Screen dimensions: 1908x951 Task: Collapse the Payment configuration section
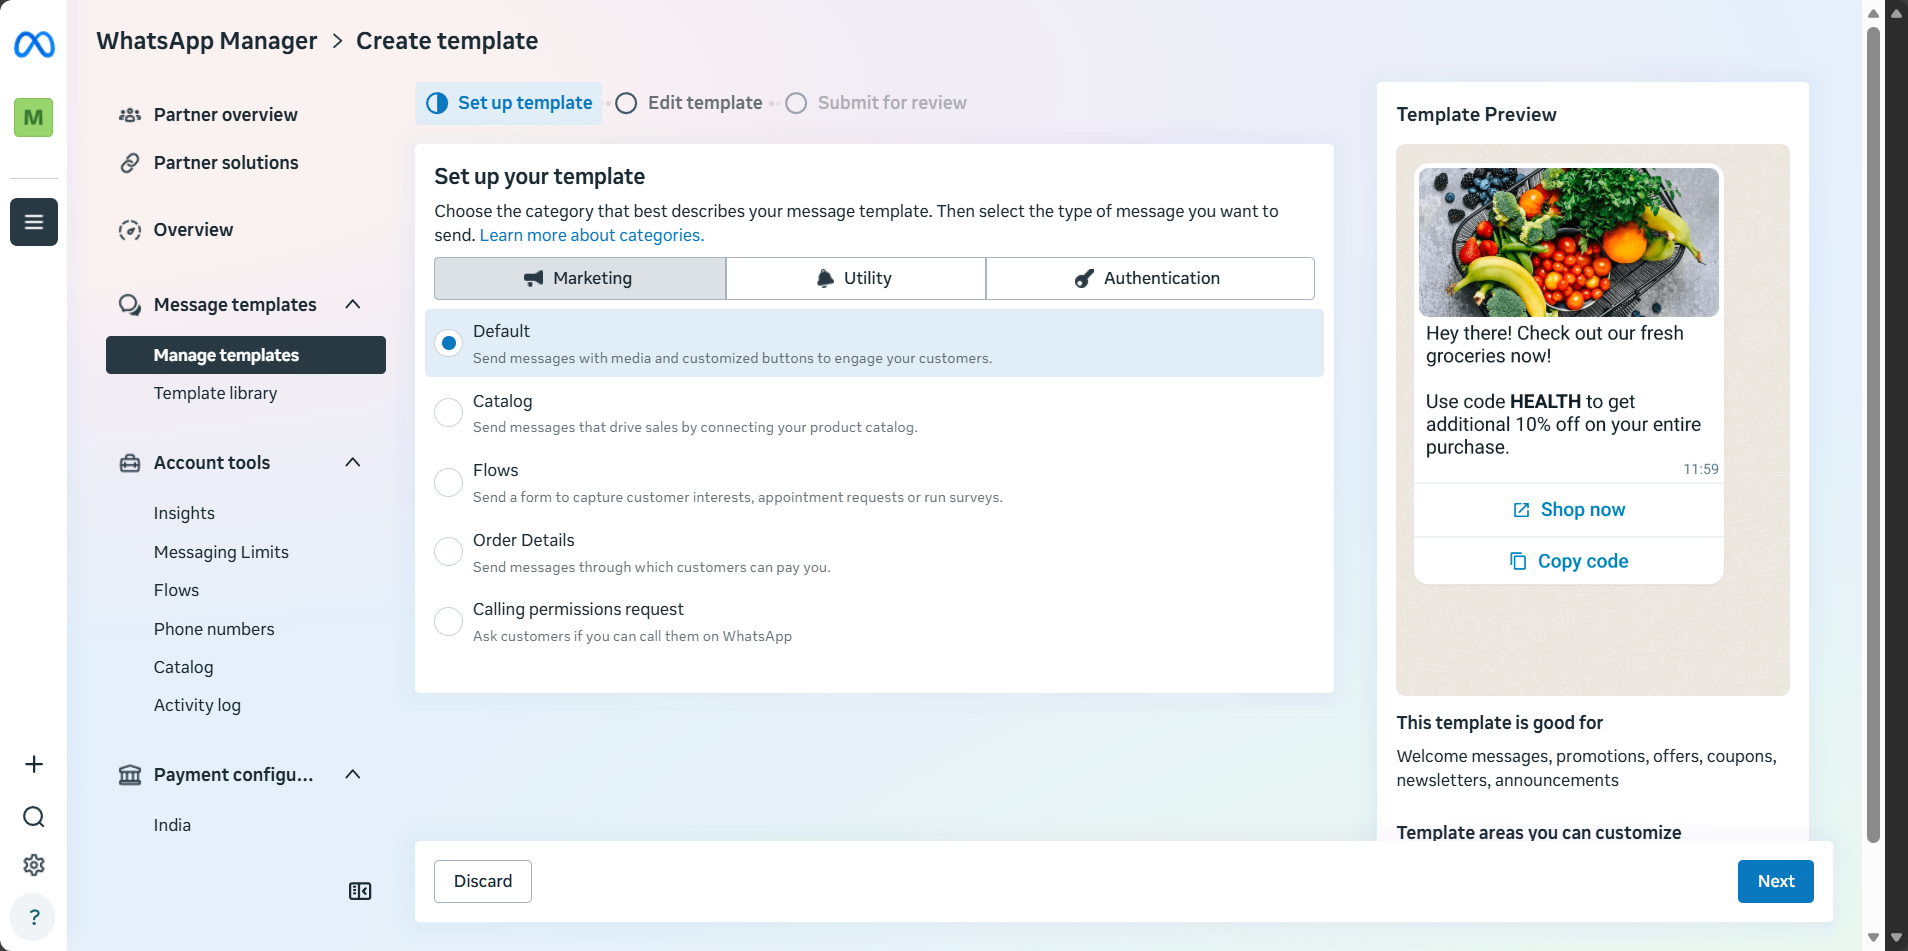[x=353, y=774]
